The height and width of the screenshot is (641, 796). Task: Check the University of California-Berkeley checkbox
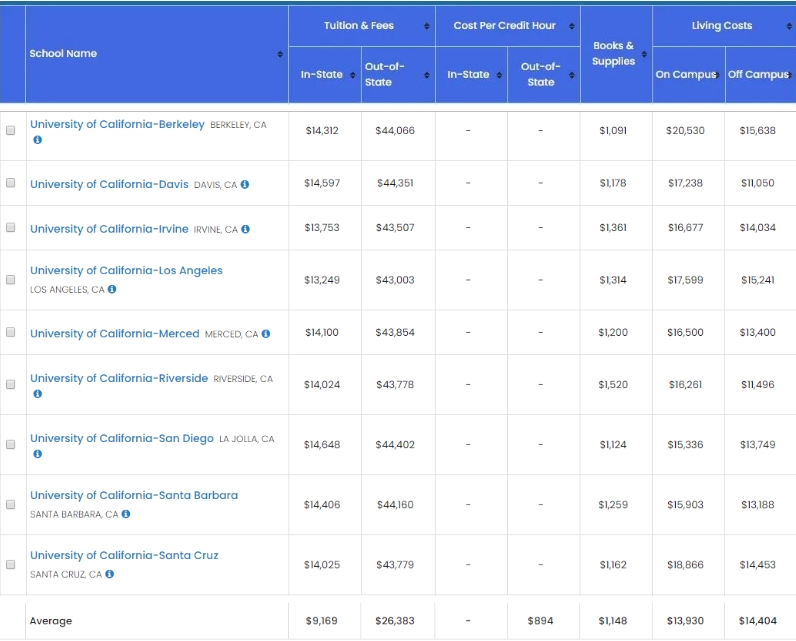pos(10,130)
